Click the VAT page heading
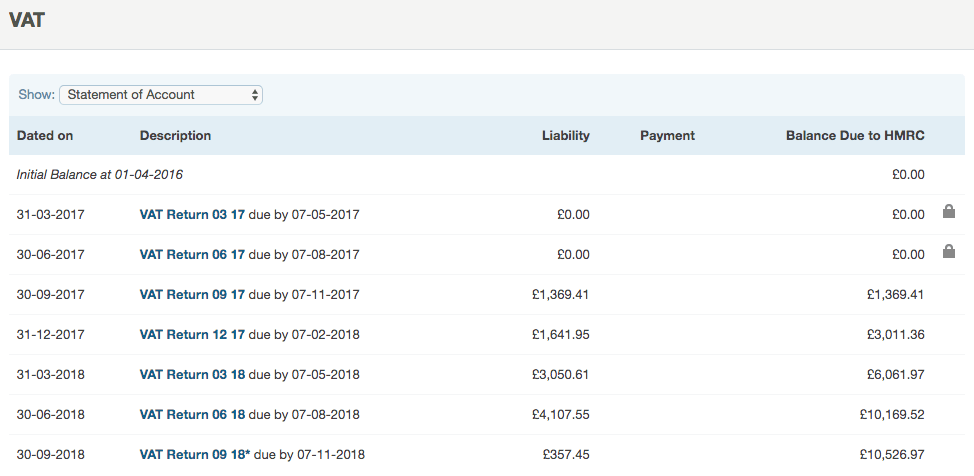Image resolution: width=974 pixels, height=476 pixels. tap(27, 20)
